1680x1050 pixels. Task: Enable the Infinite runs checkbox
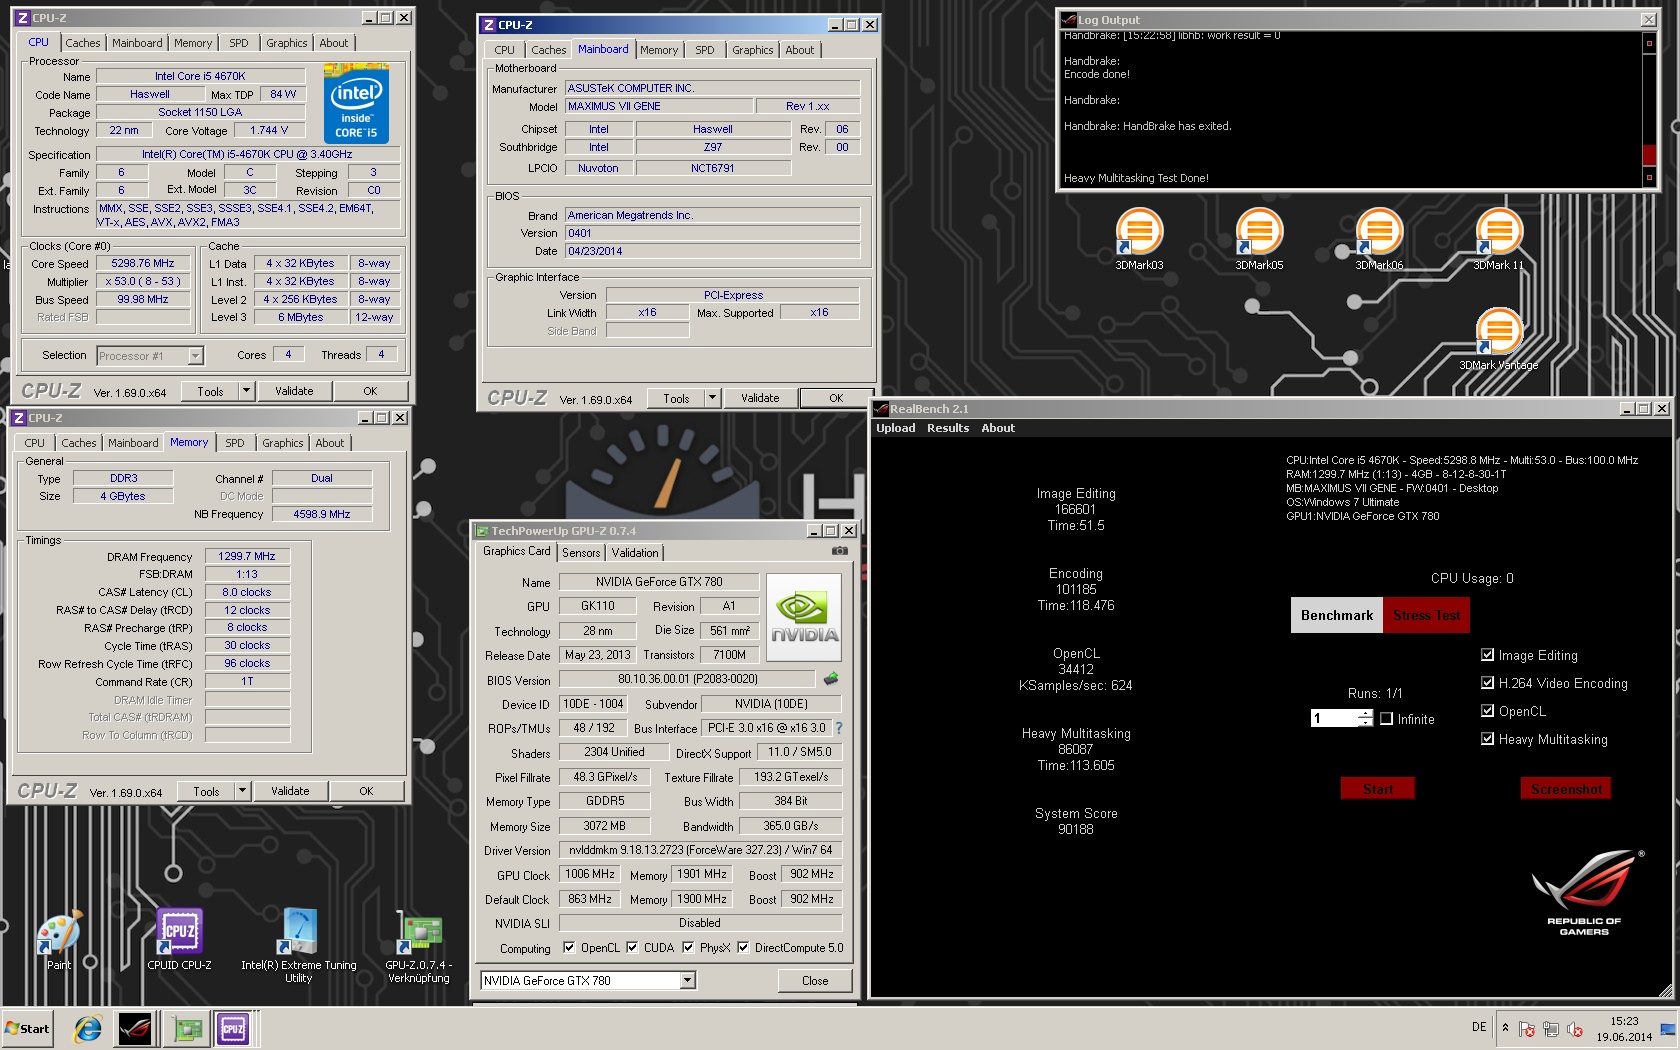pyautogui.click(x=1386, y=719)
